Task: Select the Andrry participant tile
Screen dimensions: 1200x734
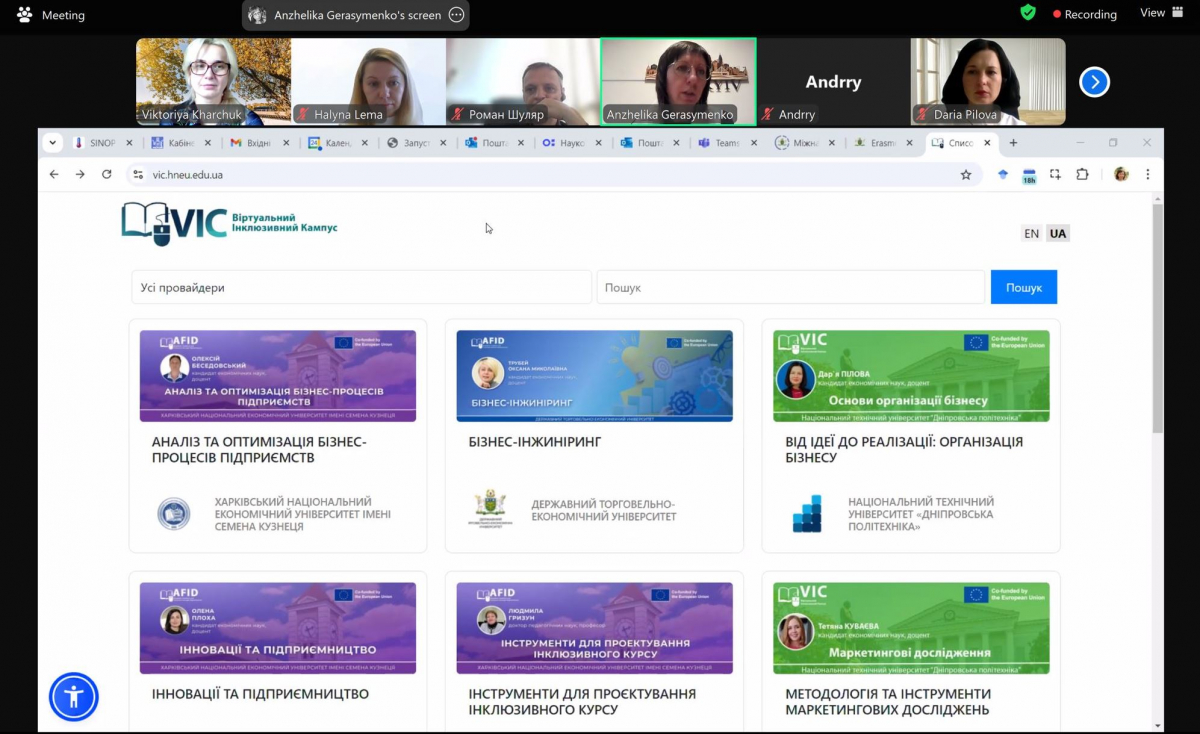Action: [833, 82]
